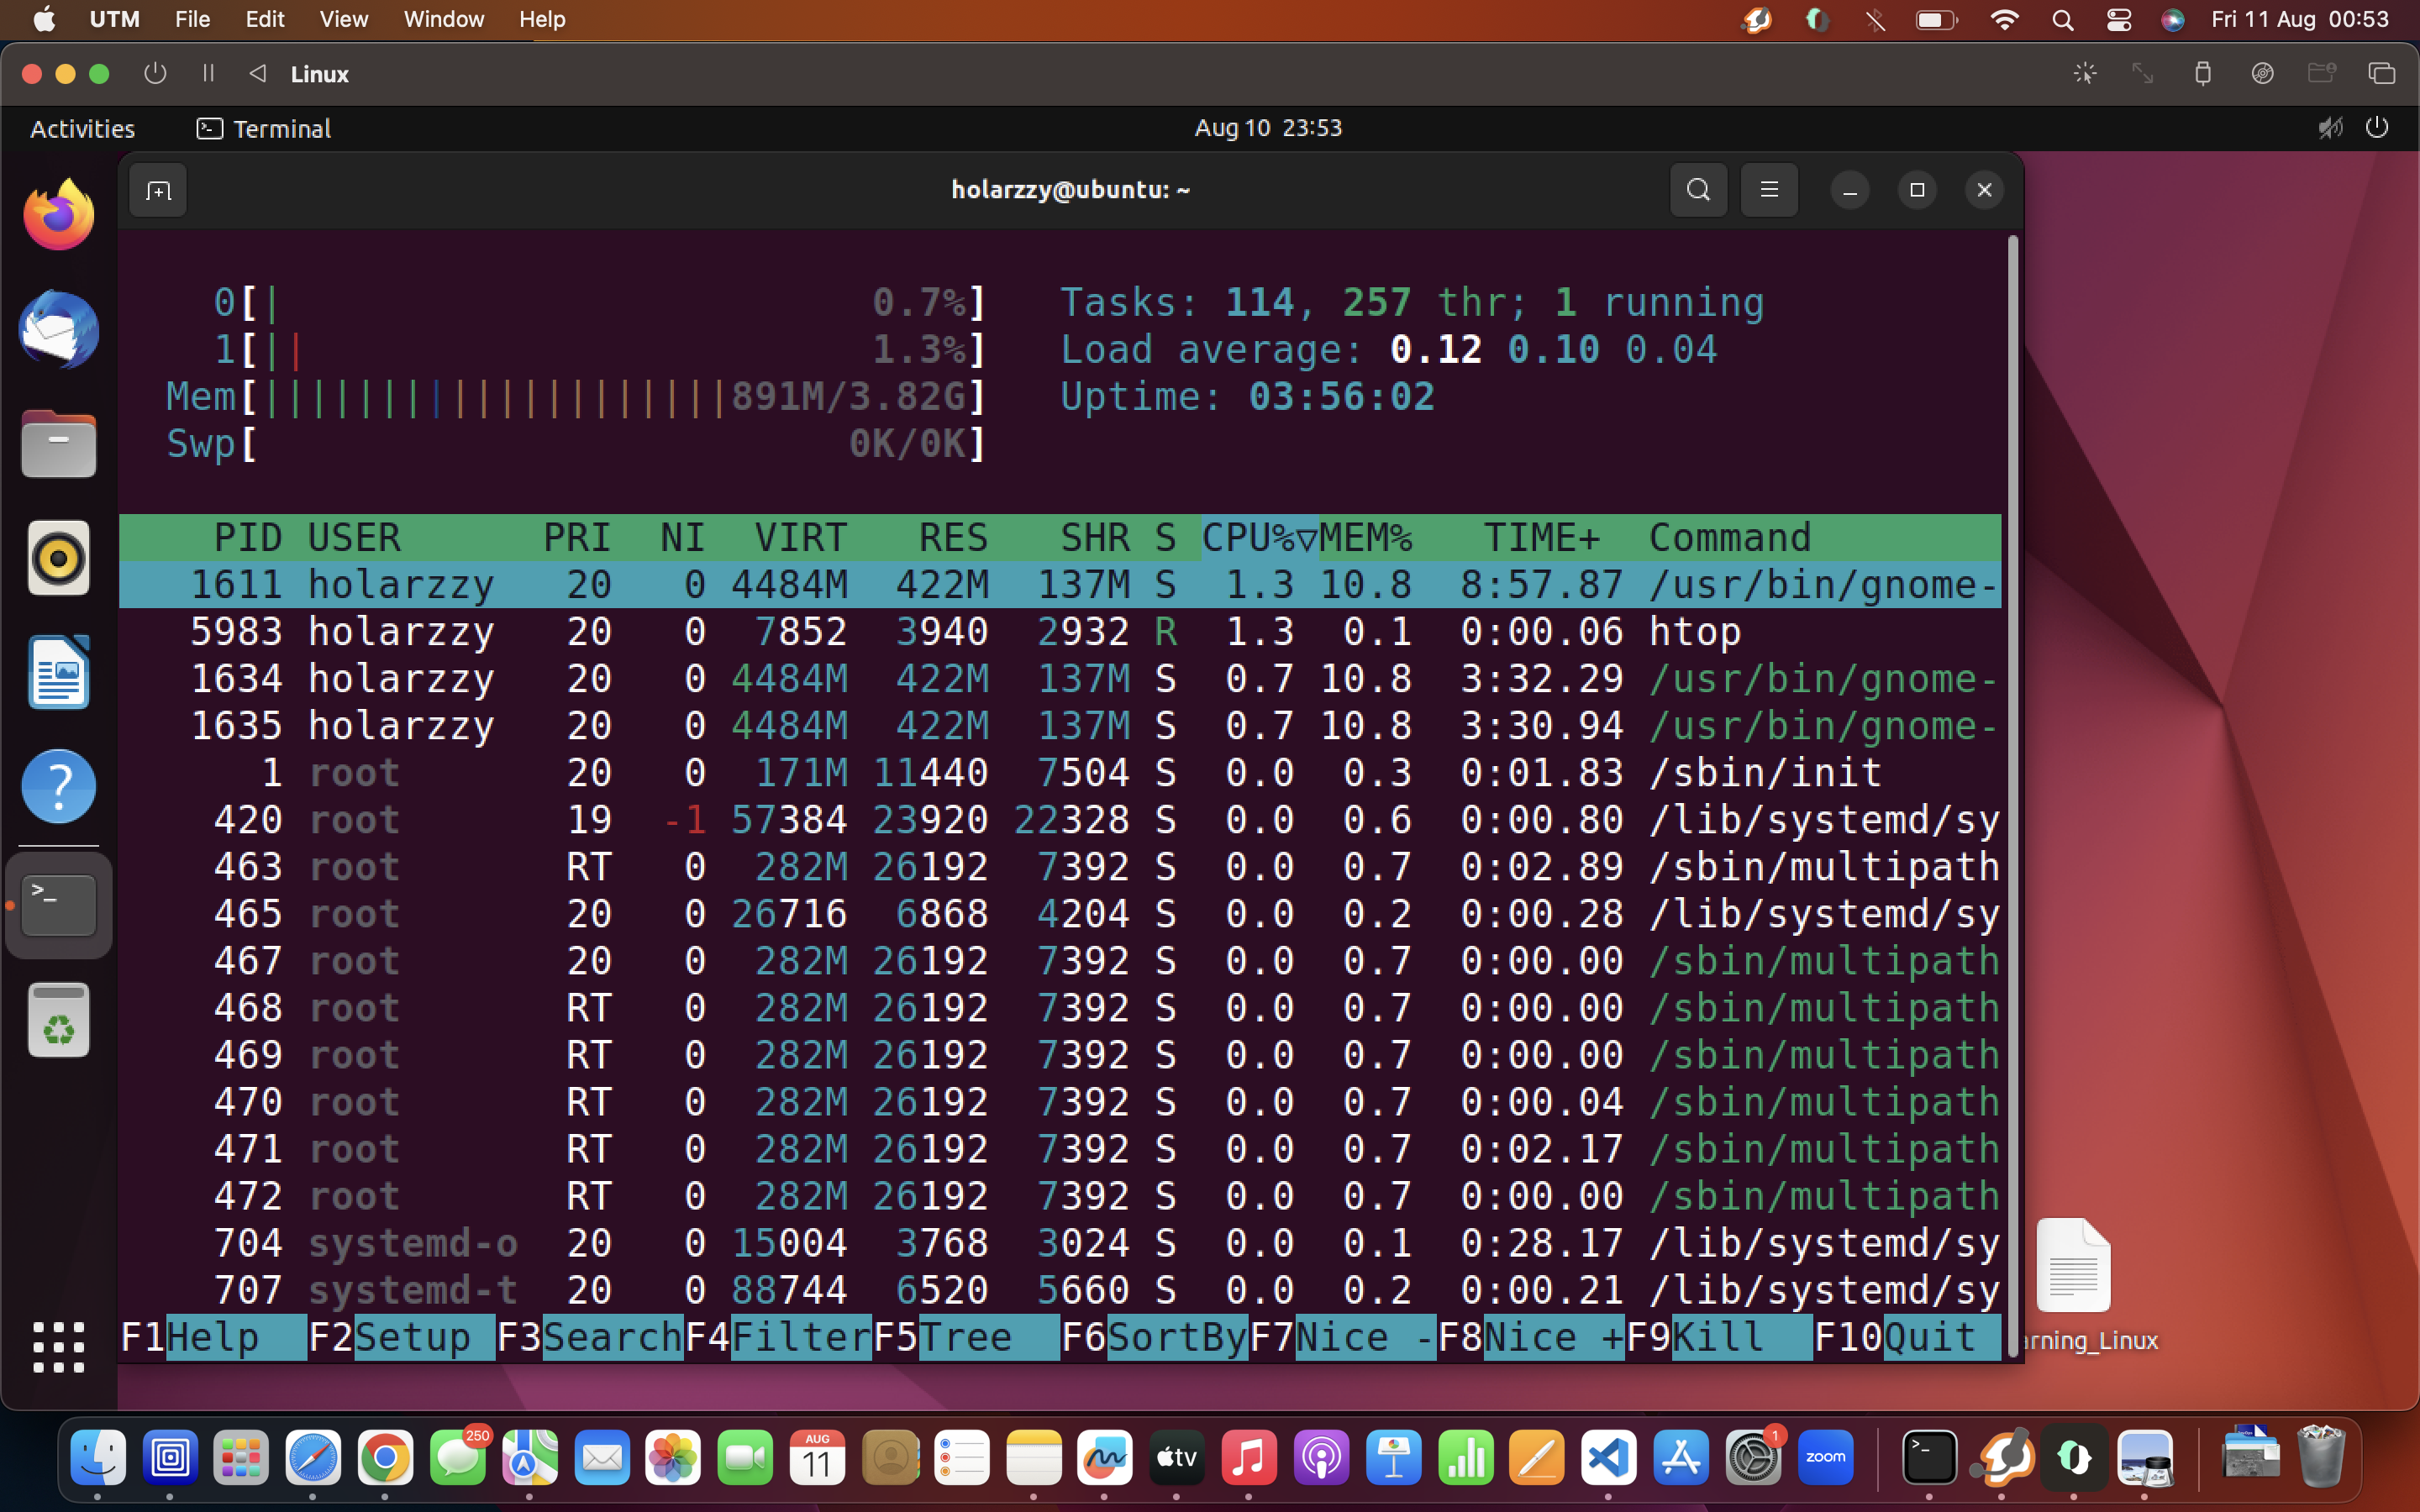Open a new terminal tab
The image size is (2420, 1512).
[158, 190]
